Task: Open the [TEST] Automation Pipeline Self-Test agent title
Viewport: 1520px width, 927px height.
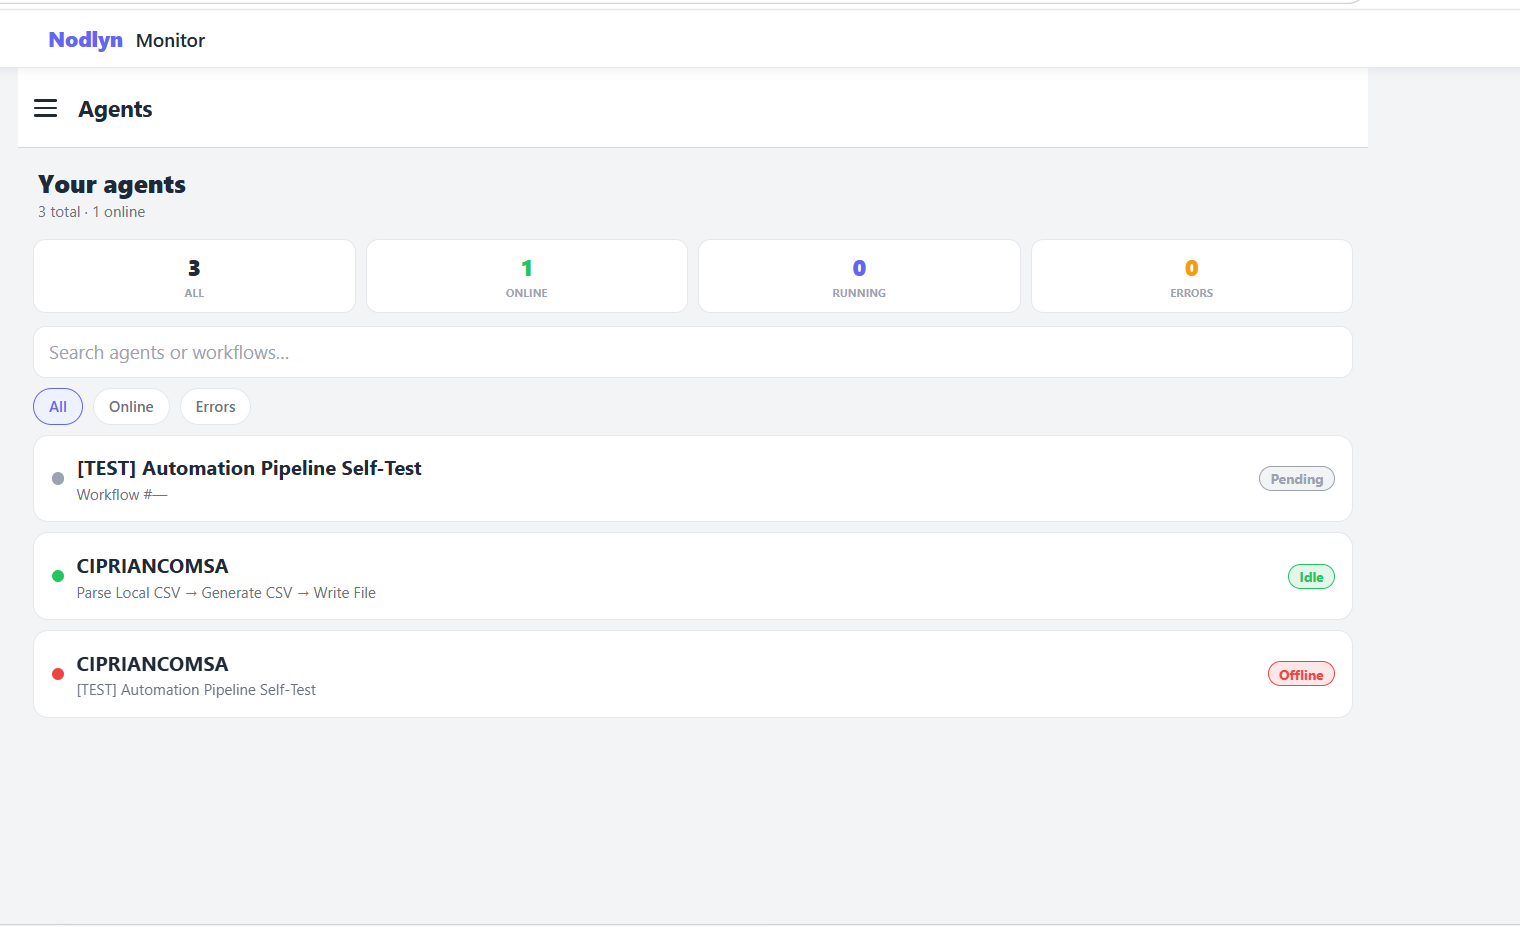Action: pyautogui.click(x=249, y=468)
